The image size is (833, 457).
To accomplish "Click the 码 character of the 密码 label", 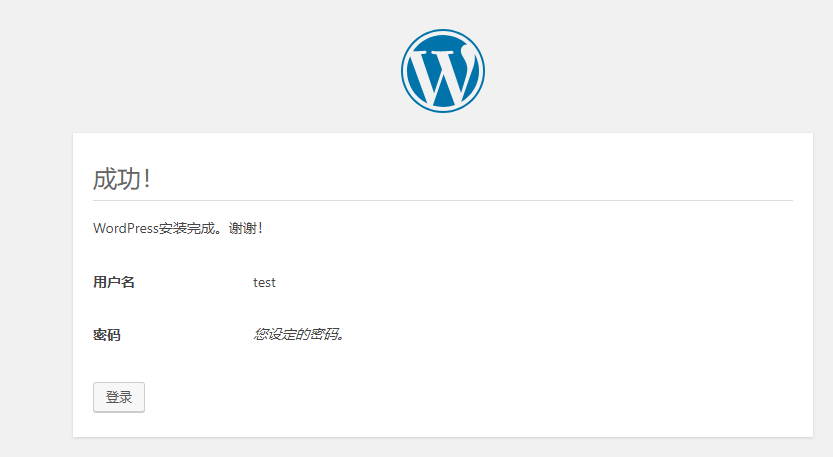I will pyautogui.click(x=114, y=335).
